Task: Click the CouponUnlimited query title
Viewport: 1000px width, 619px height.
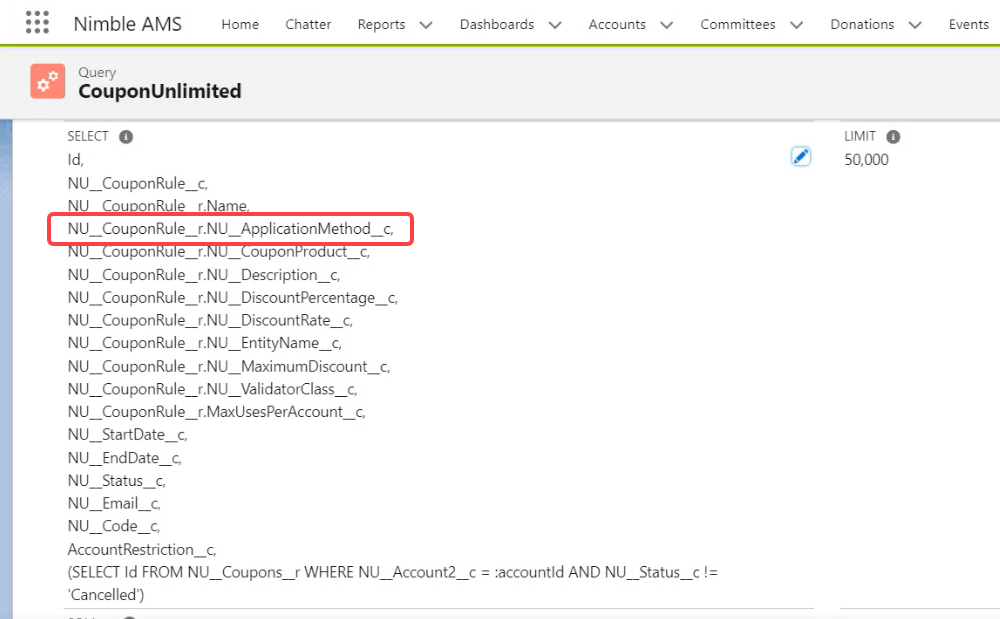Action: [160, 91]
